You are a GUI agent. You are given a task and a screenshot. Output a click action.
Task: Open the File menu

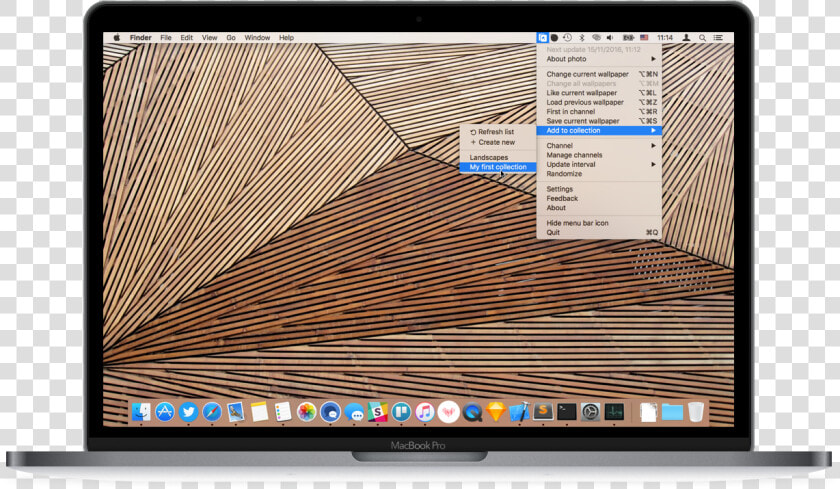click(166, 37)
